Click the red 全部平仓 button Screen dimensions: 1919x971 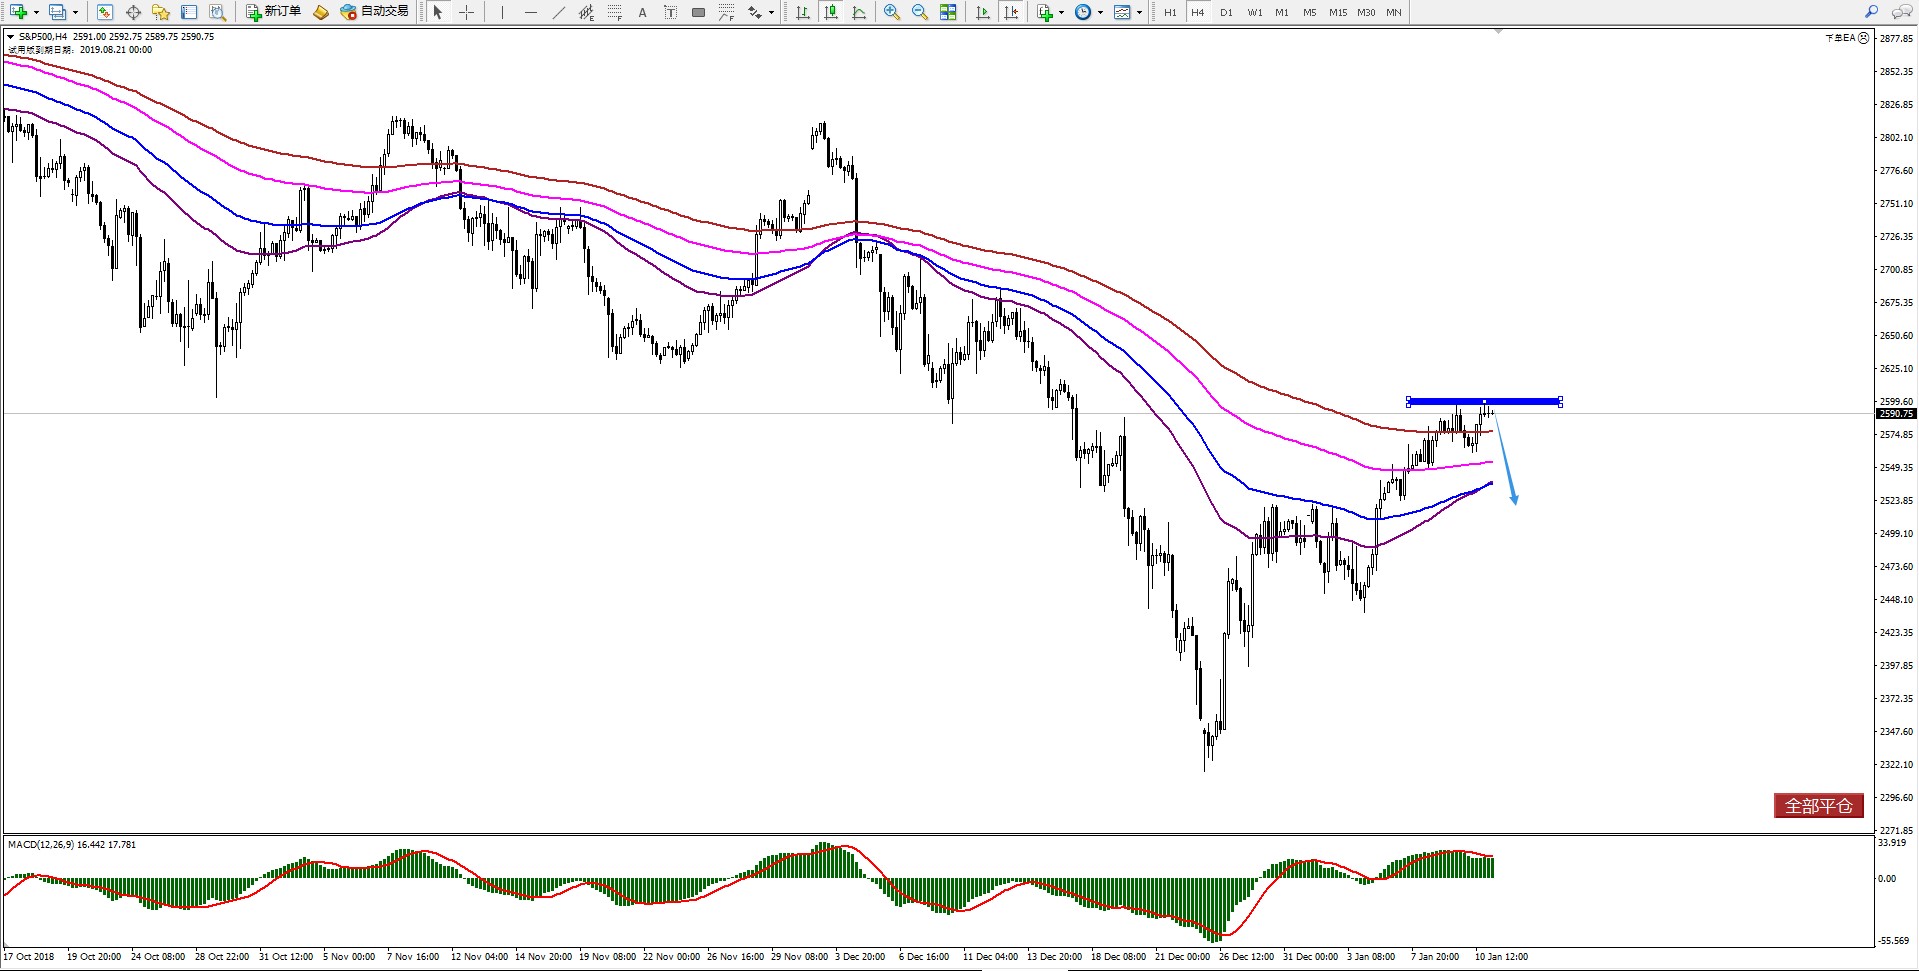(1818, 805)
